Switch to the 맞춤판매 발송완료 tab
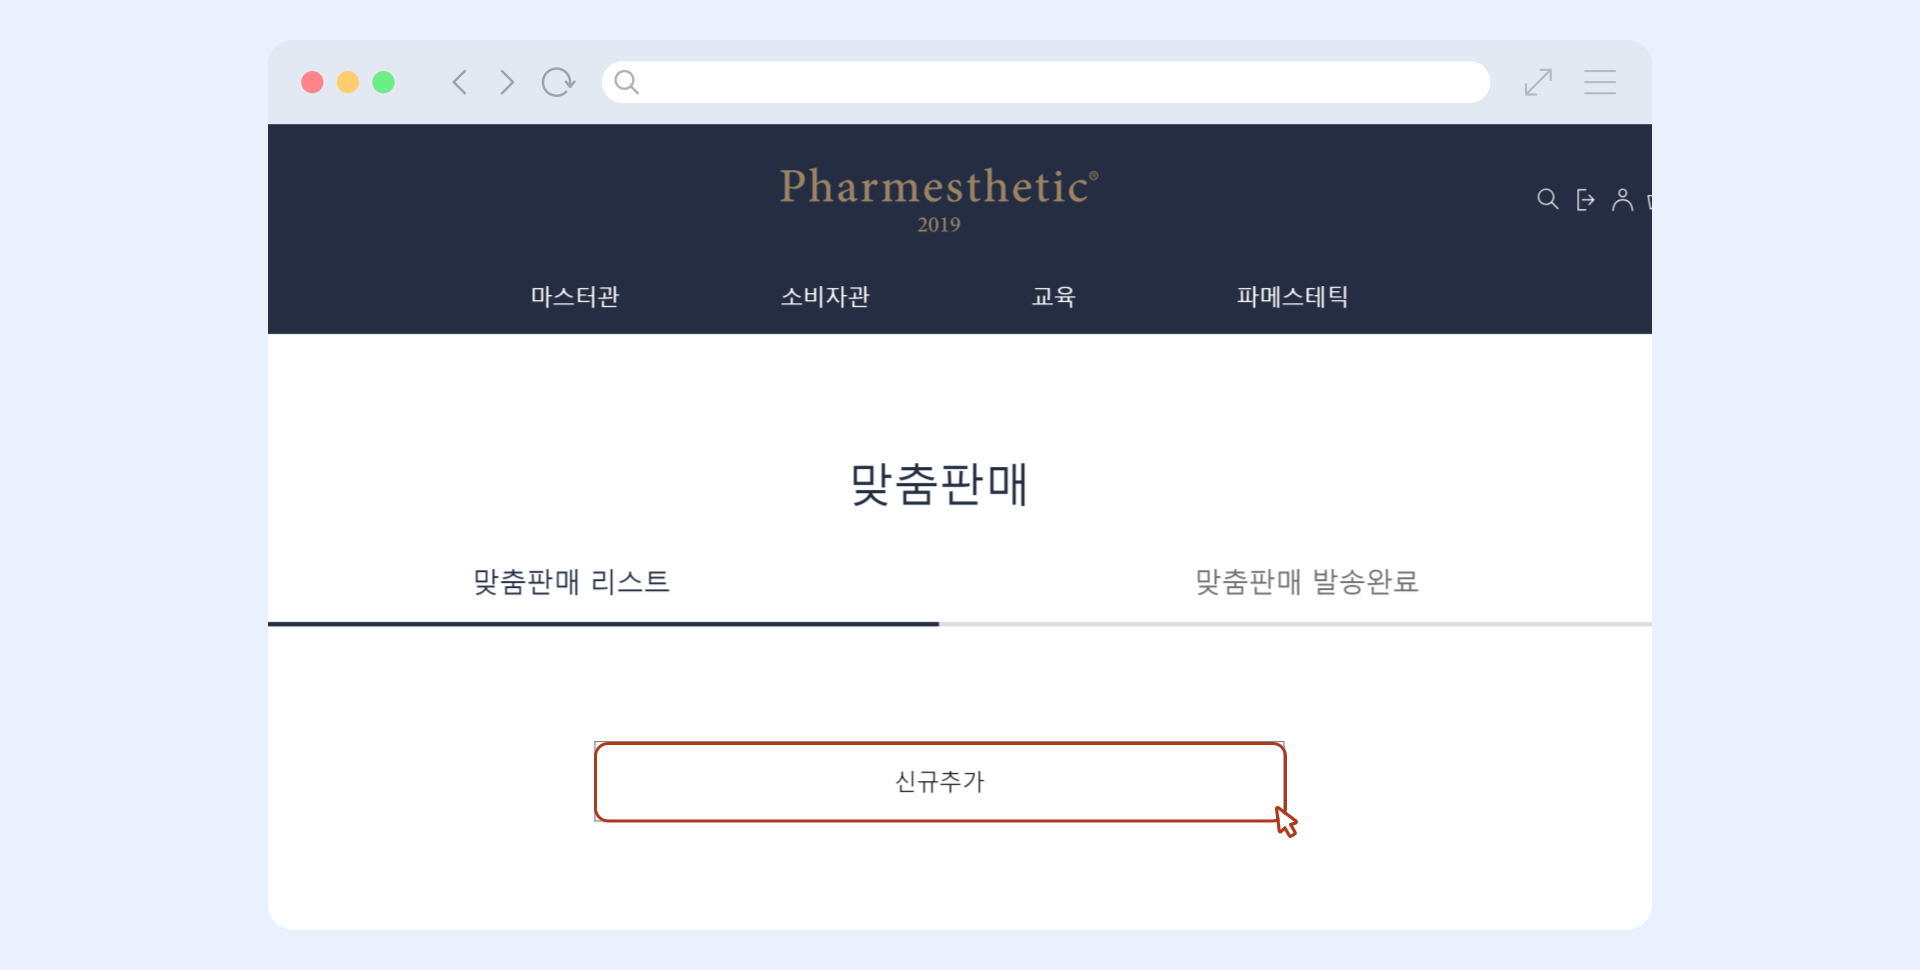This screenshot has width=1920, height=970. (x=1307, y=582)
